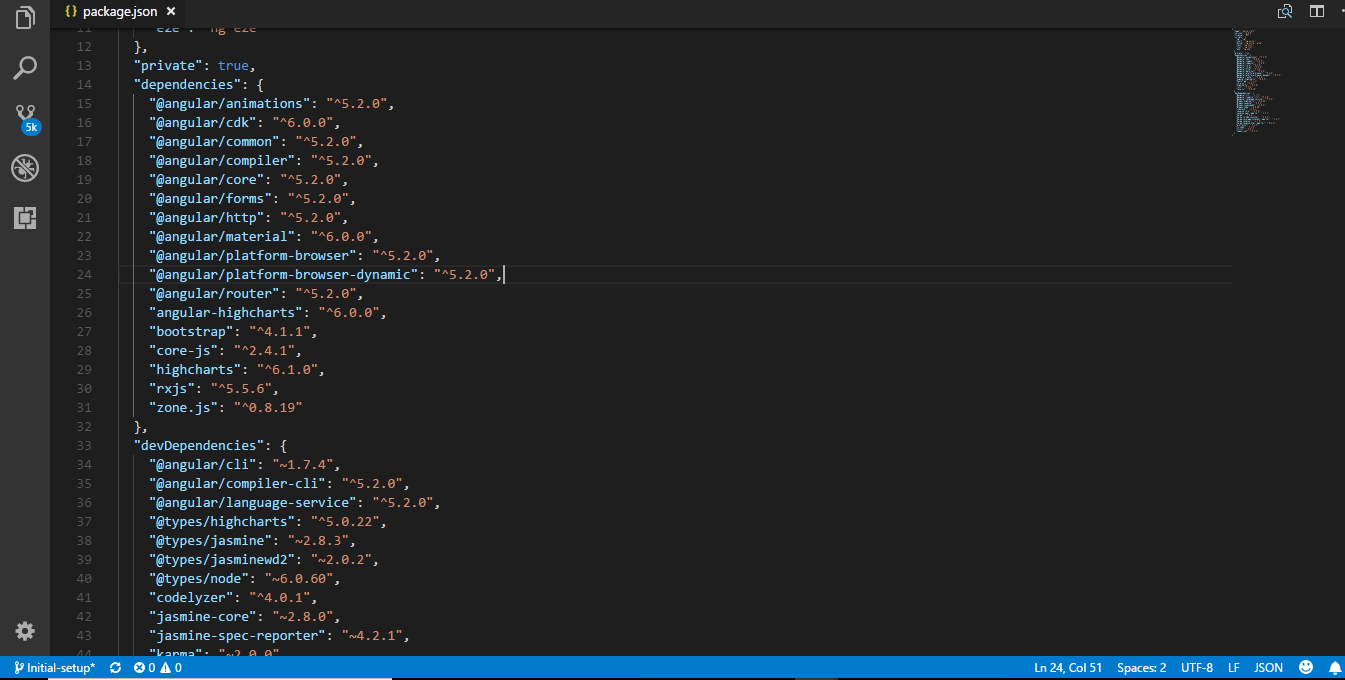Viewport: 1345px width, 680px height.
Task: Click the JSON braces icon on package.json tab
Action: click(x=71, y=11)
